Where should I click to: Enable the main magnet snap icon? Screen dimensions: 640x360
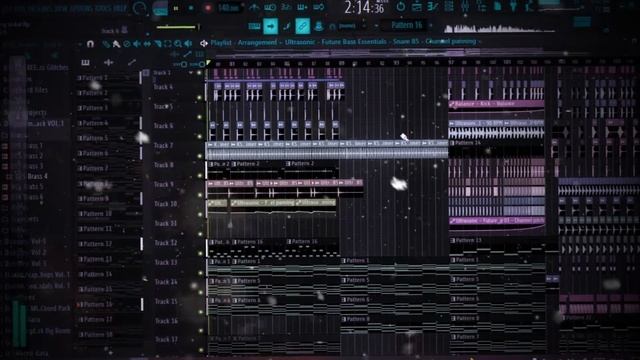(x=91, y=43)
